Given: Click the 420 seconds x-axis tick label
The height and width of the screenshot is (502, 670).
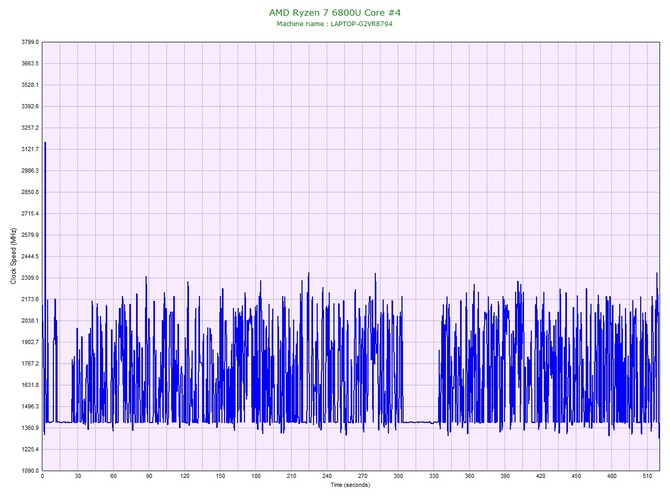Looking at the screenshot, I should point(541,476).
